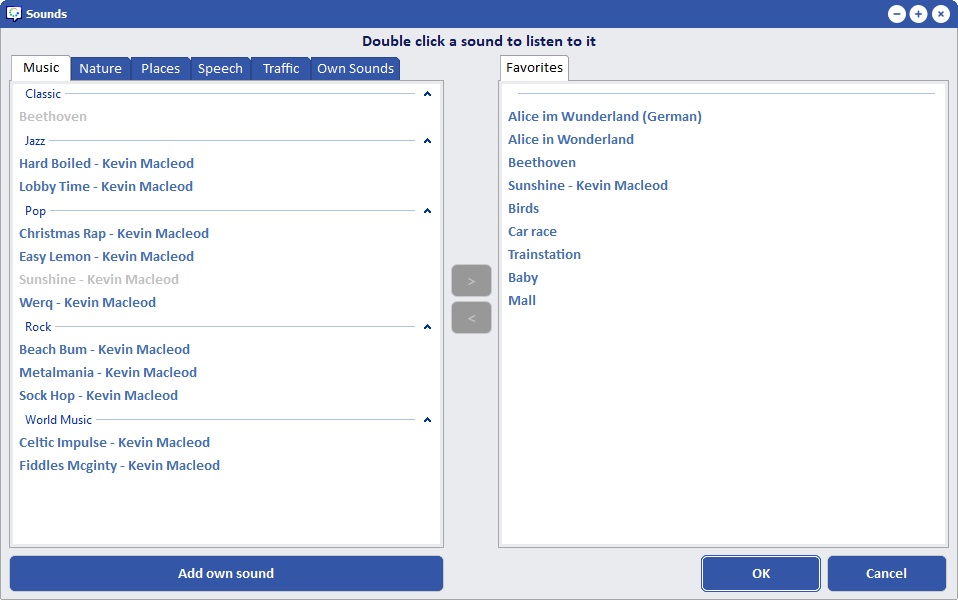
Task: Click the Cancel button
Action: (886, 574)
